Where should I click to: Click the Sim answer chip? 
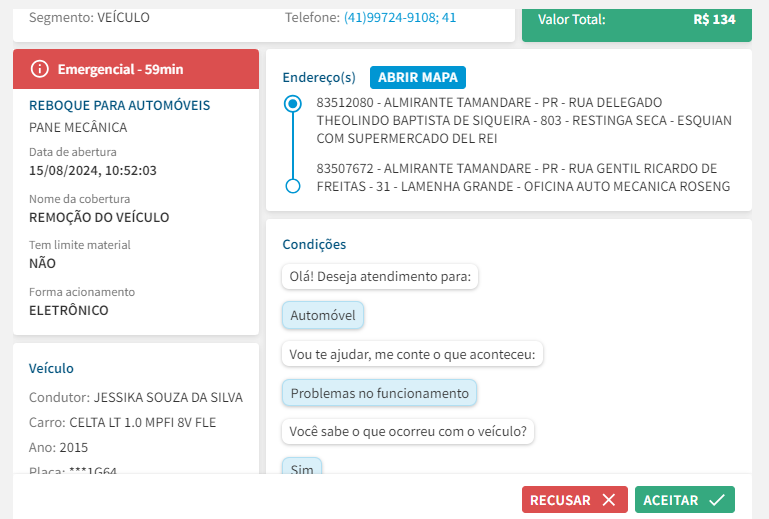(302, 467)
